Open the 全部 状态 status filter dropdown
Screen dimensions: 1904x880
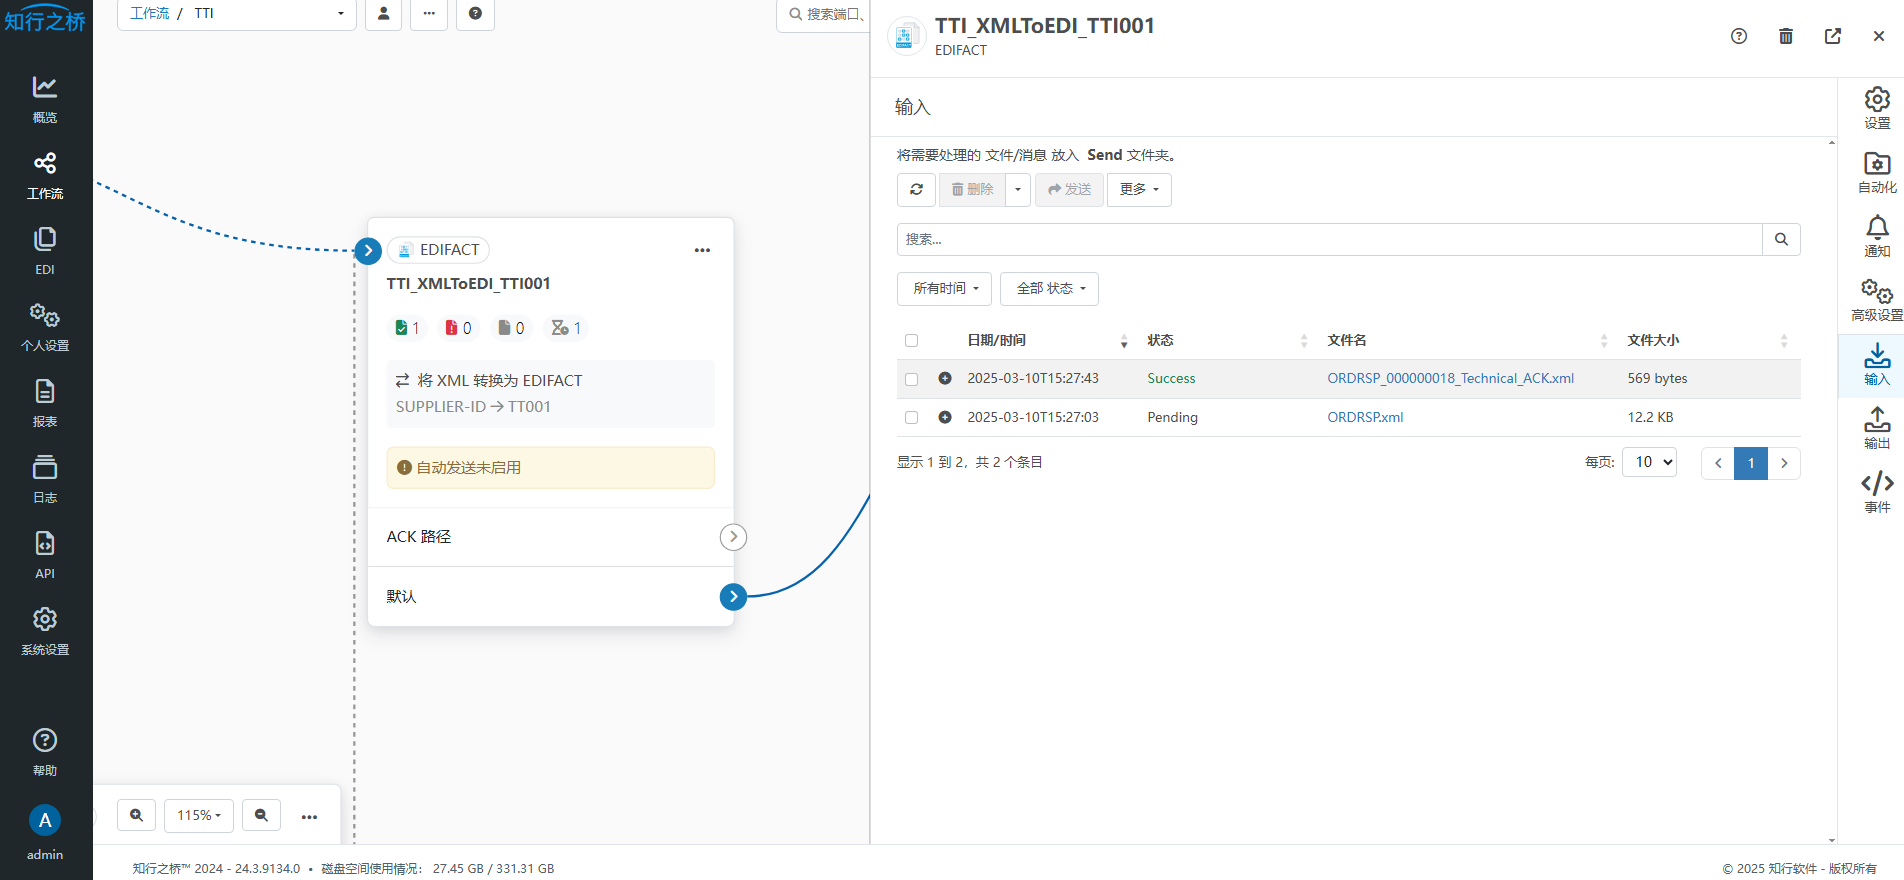[1049, 289]
